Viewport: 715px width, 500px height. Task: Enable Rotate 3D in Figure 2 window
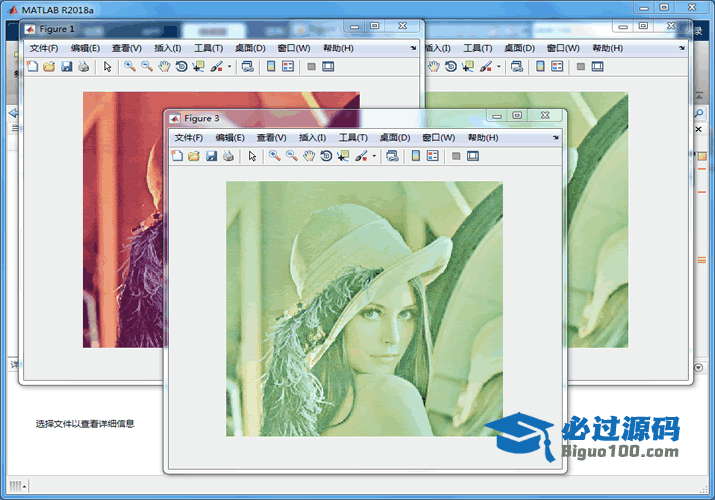click(x=451, y=67)
